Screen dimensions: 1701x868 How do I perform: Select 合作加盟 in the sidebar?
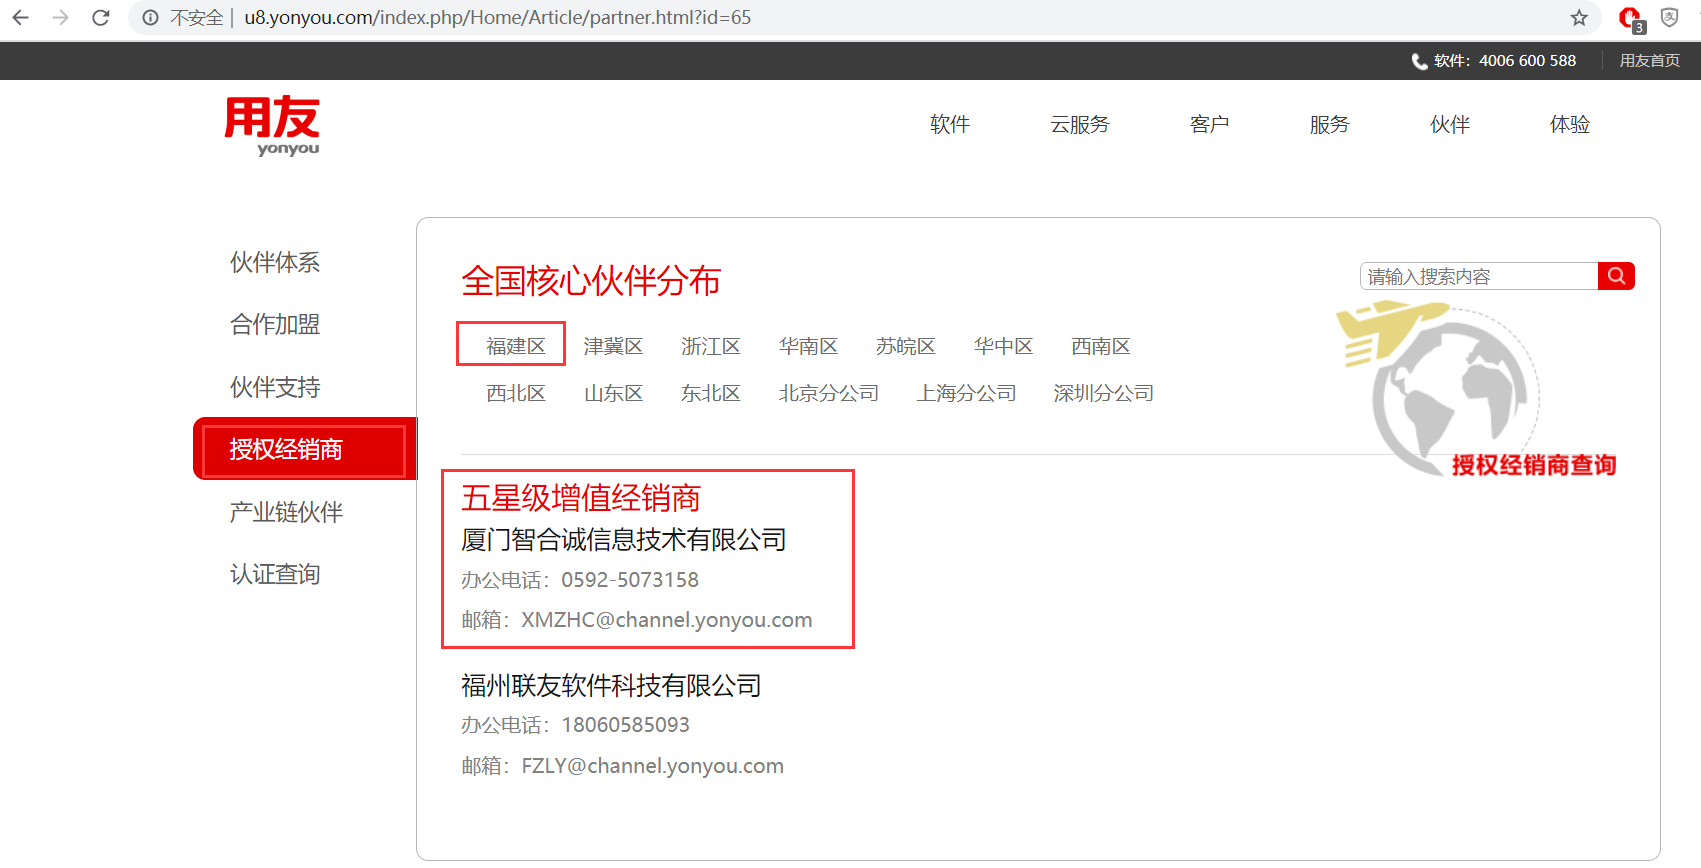click(275, 324)
